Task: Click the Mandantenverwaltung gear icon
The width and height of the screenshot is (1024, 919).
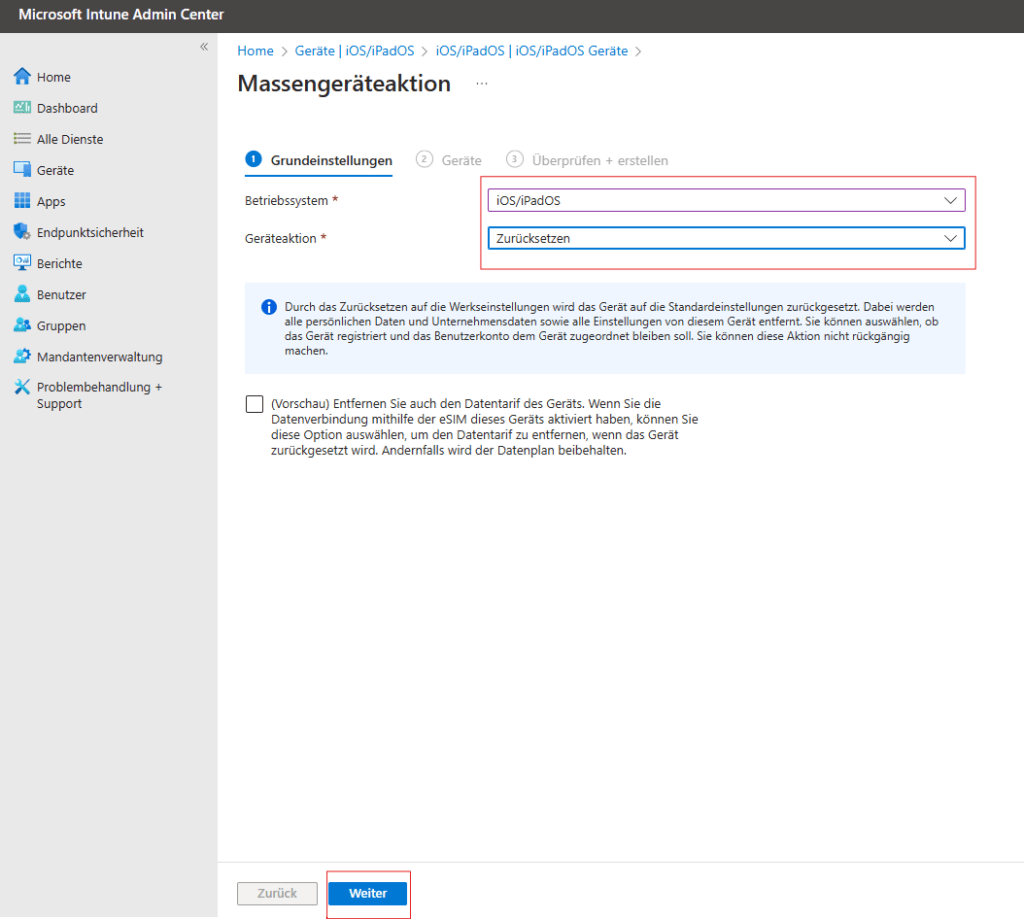Action: (x=22, y=356)
